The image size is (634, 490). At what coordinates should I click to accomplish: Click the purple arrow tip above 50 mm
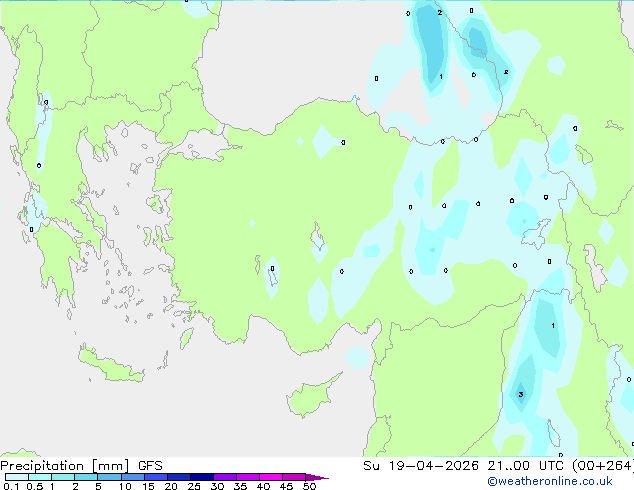point(317,477)
